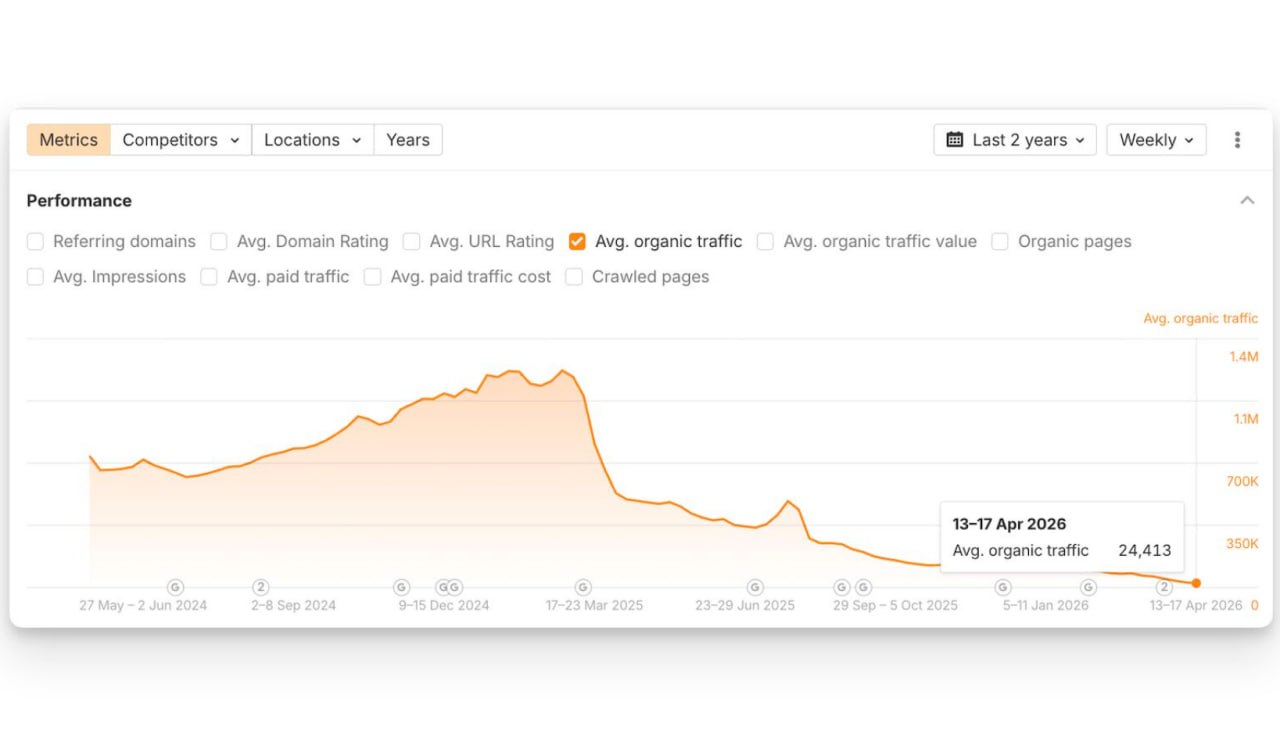This screenshot has height=734, width=1280.
Task: Enable Referring domains metric
Action: point(35,241)
